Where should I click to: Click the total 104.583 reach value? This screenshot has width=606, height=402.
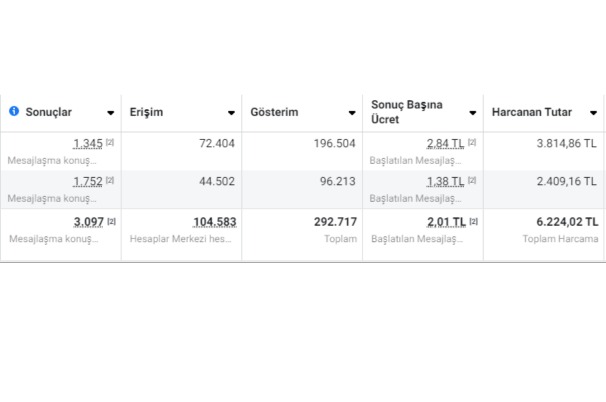click(215, 222)
